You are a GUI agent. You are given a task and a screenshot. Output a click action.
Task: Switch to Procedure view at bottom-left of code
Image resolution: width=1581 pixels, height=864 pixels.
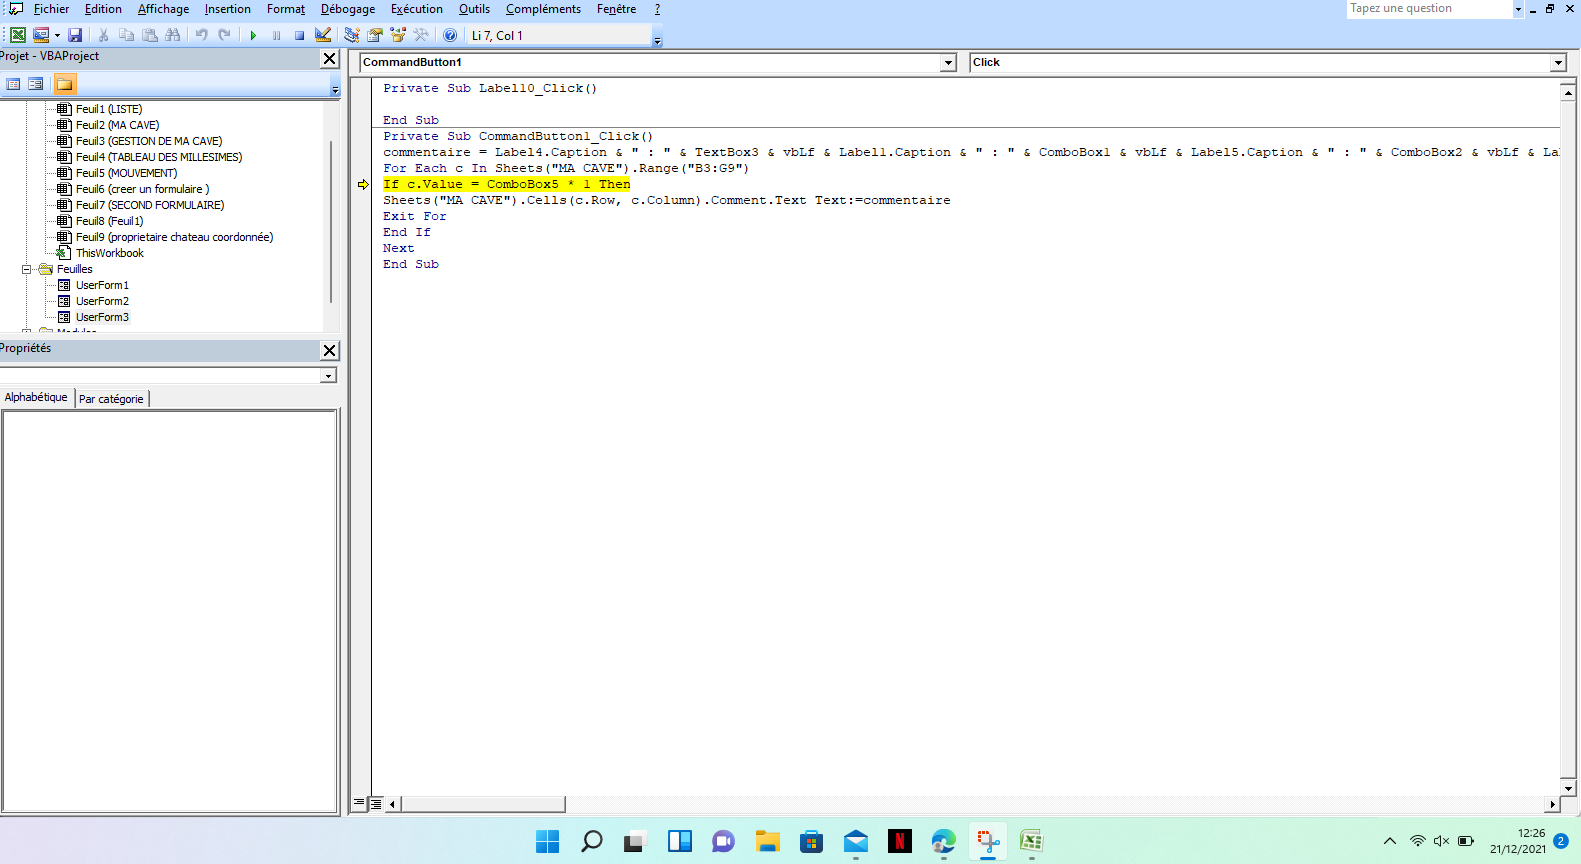point(359,803)
